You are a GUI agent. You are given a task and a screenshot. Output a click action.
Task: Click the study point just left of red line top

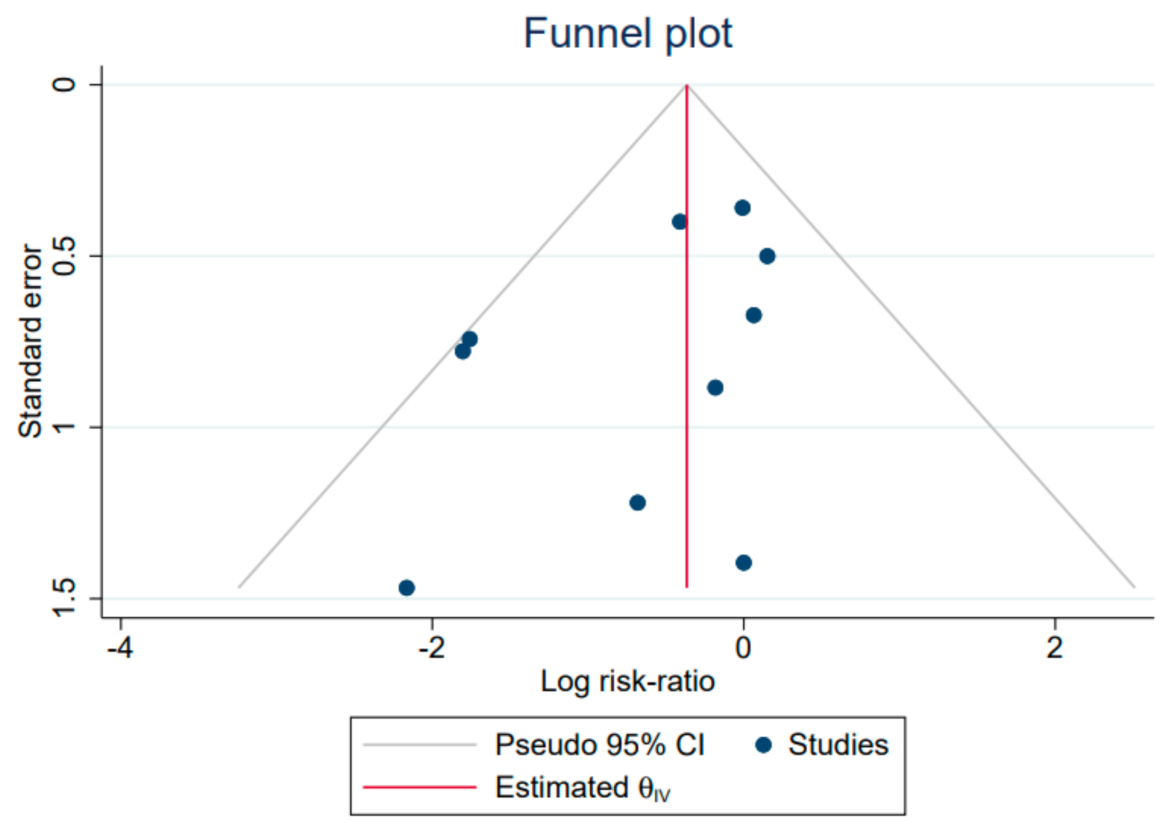pos(680,221)
